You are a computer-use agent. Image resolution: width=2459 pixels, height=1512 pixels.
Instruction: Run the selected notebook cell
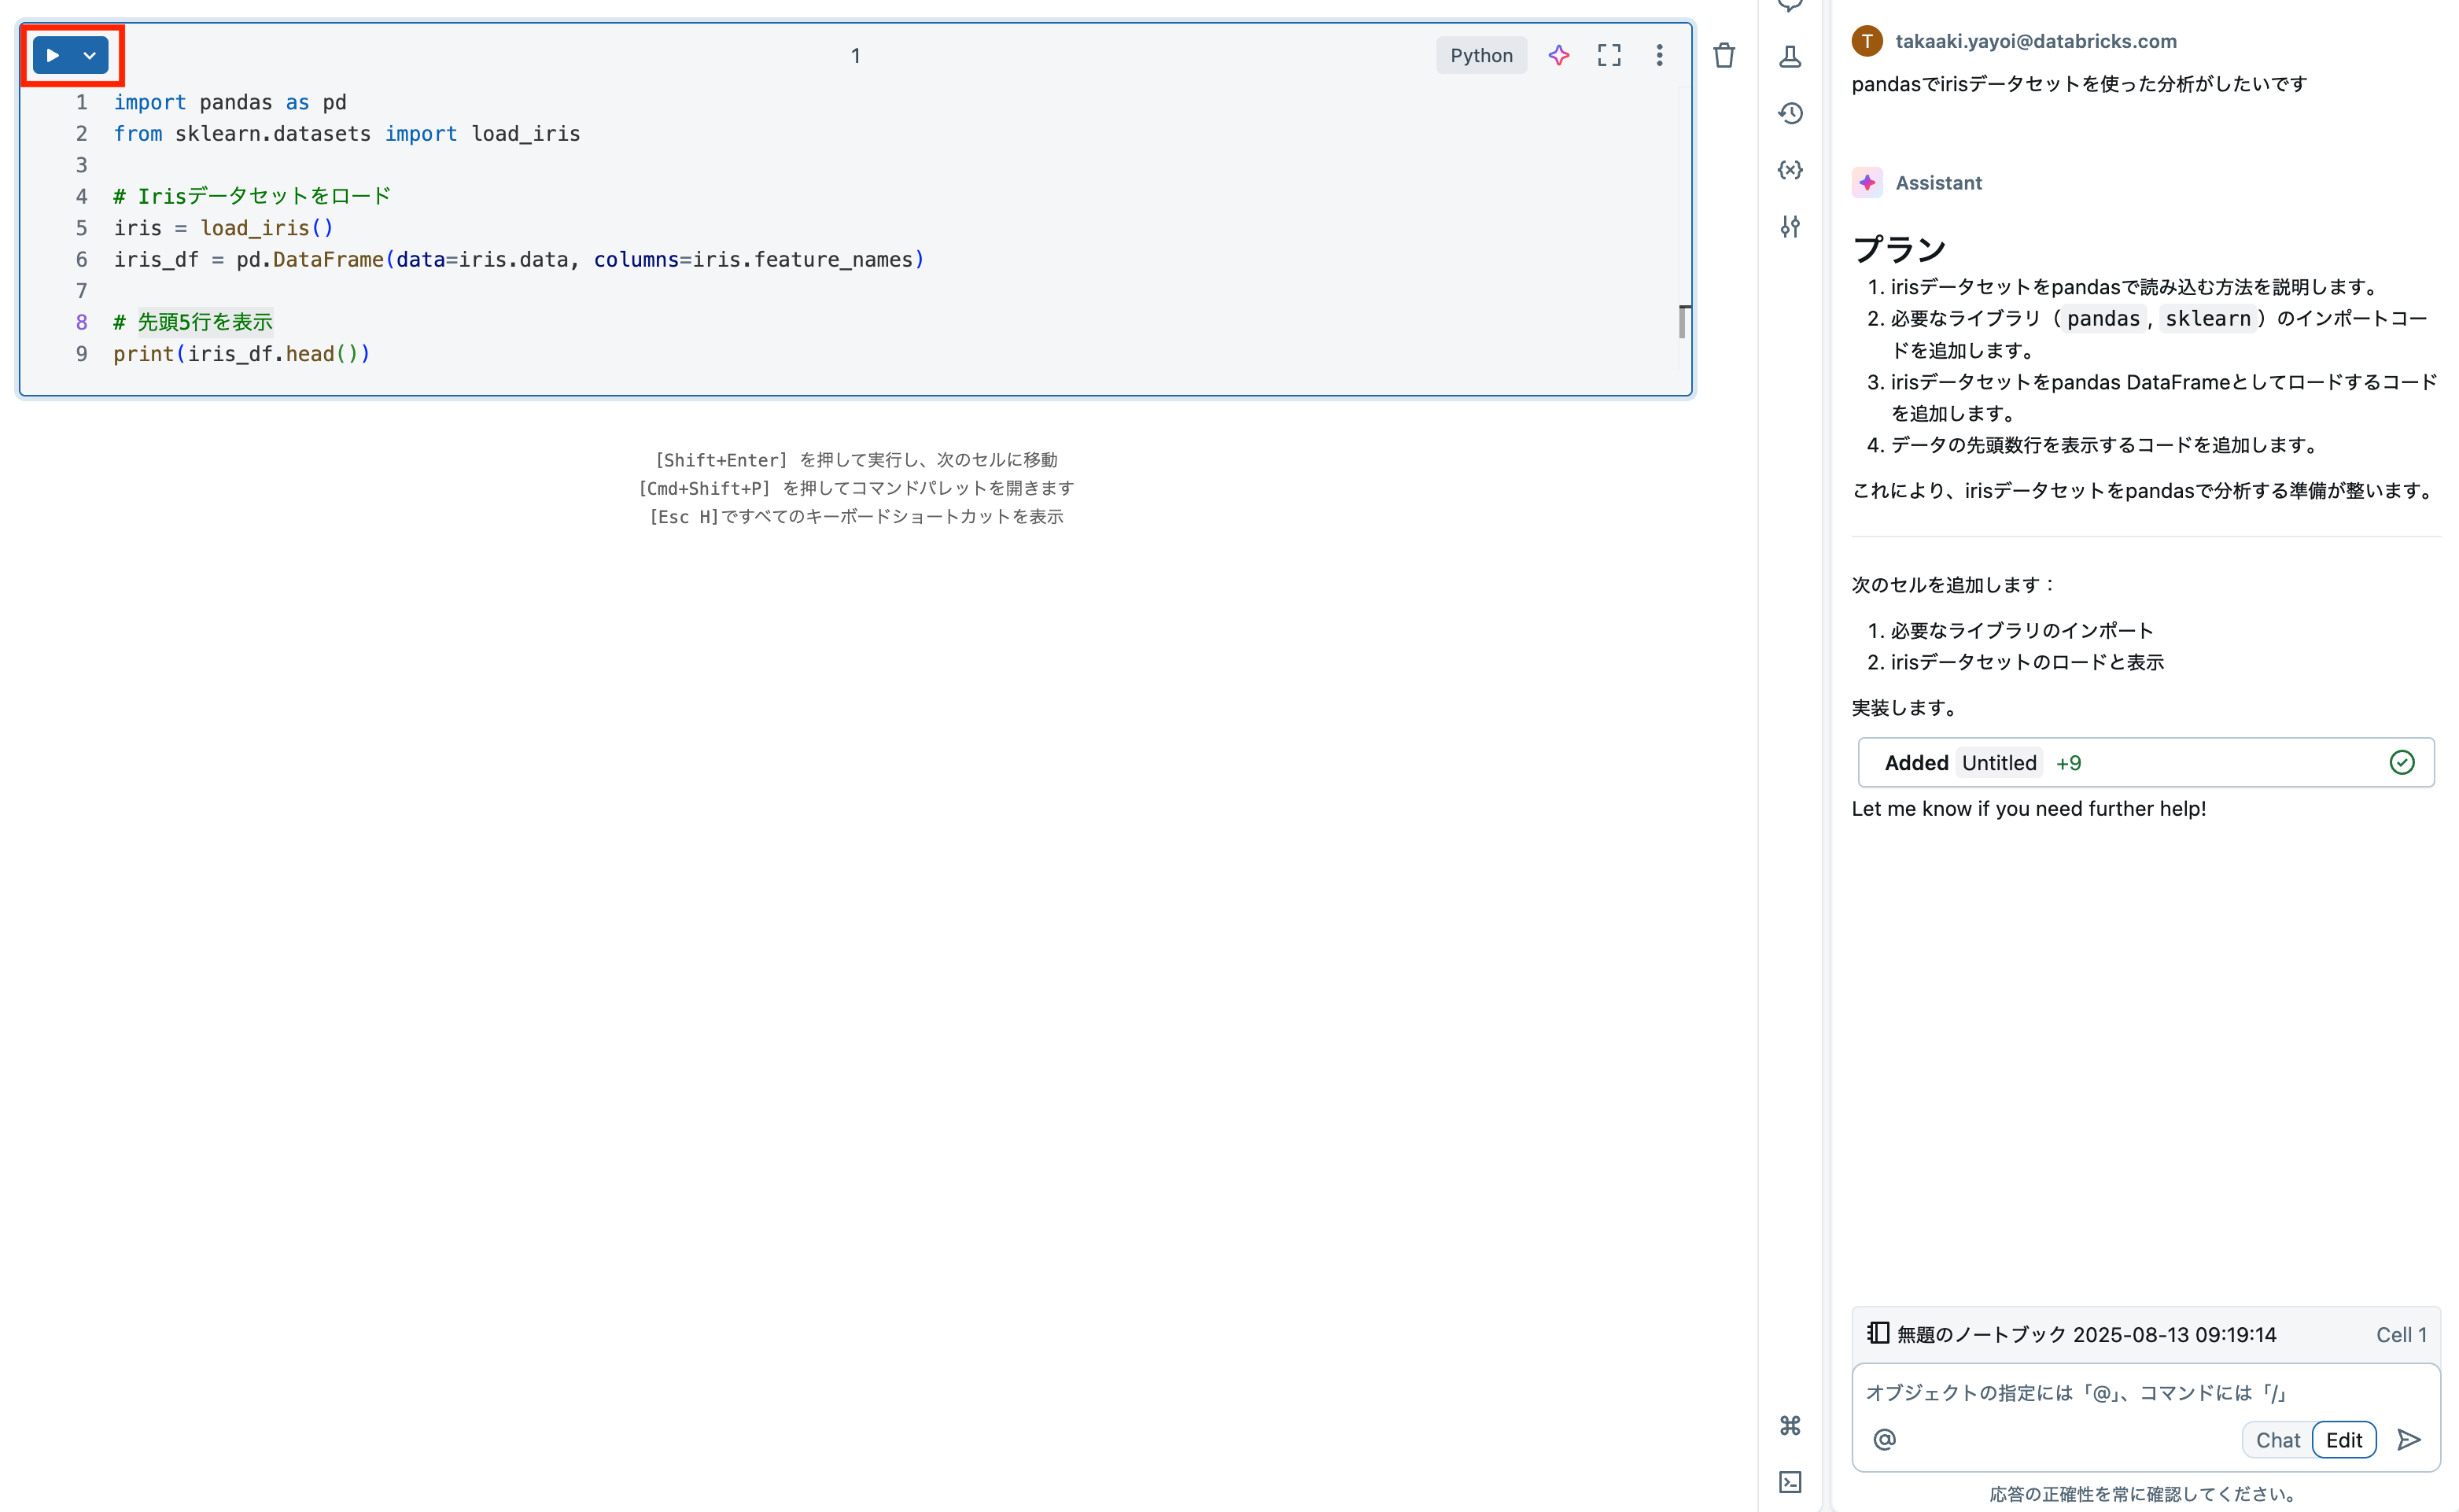[x=54, y=55]
